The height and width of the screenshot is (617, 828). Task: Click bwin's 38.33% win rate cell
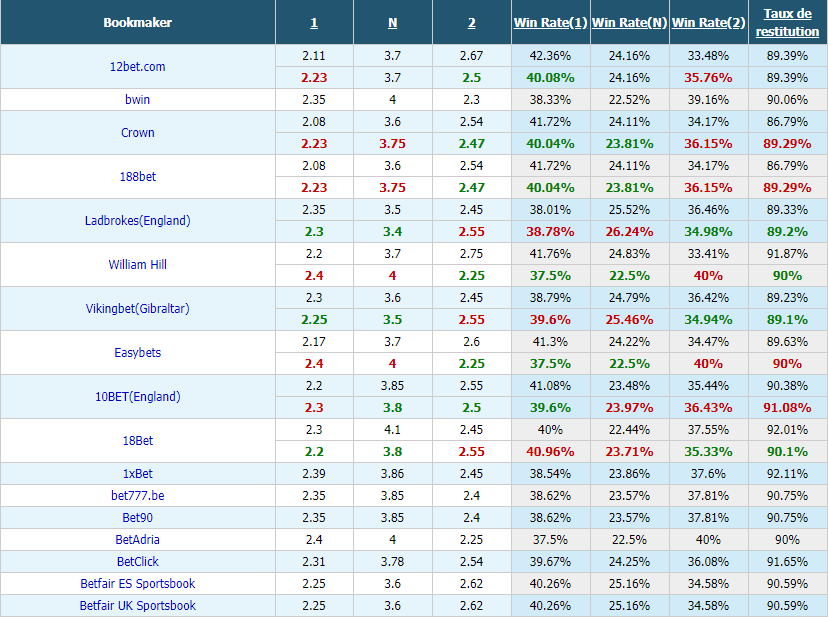pos(550,99)
